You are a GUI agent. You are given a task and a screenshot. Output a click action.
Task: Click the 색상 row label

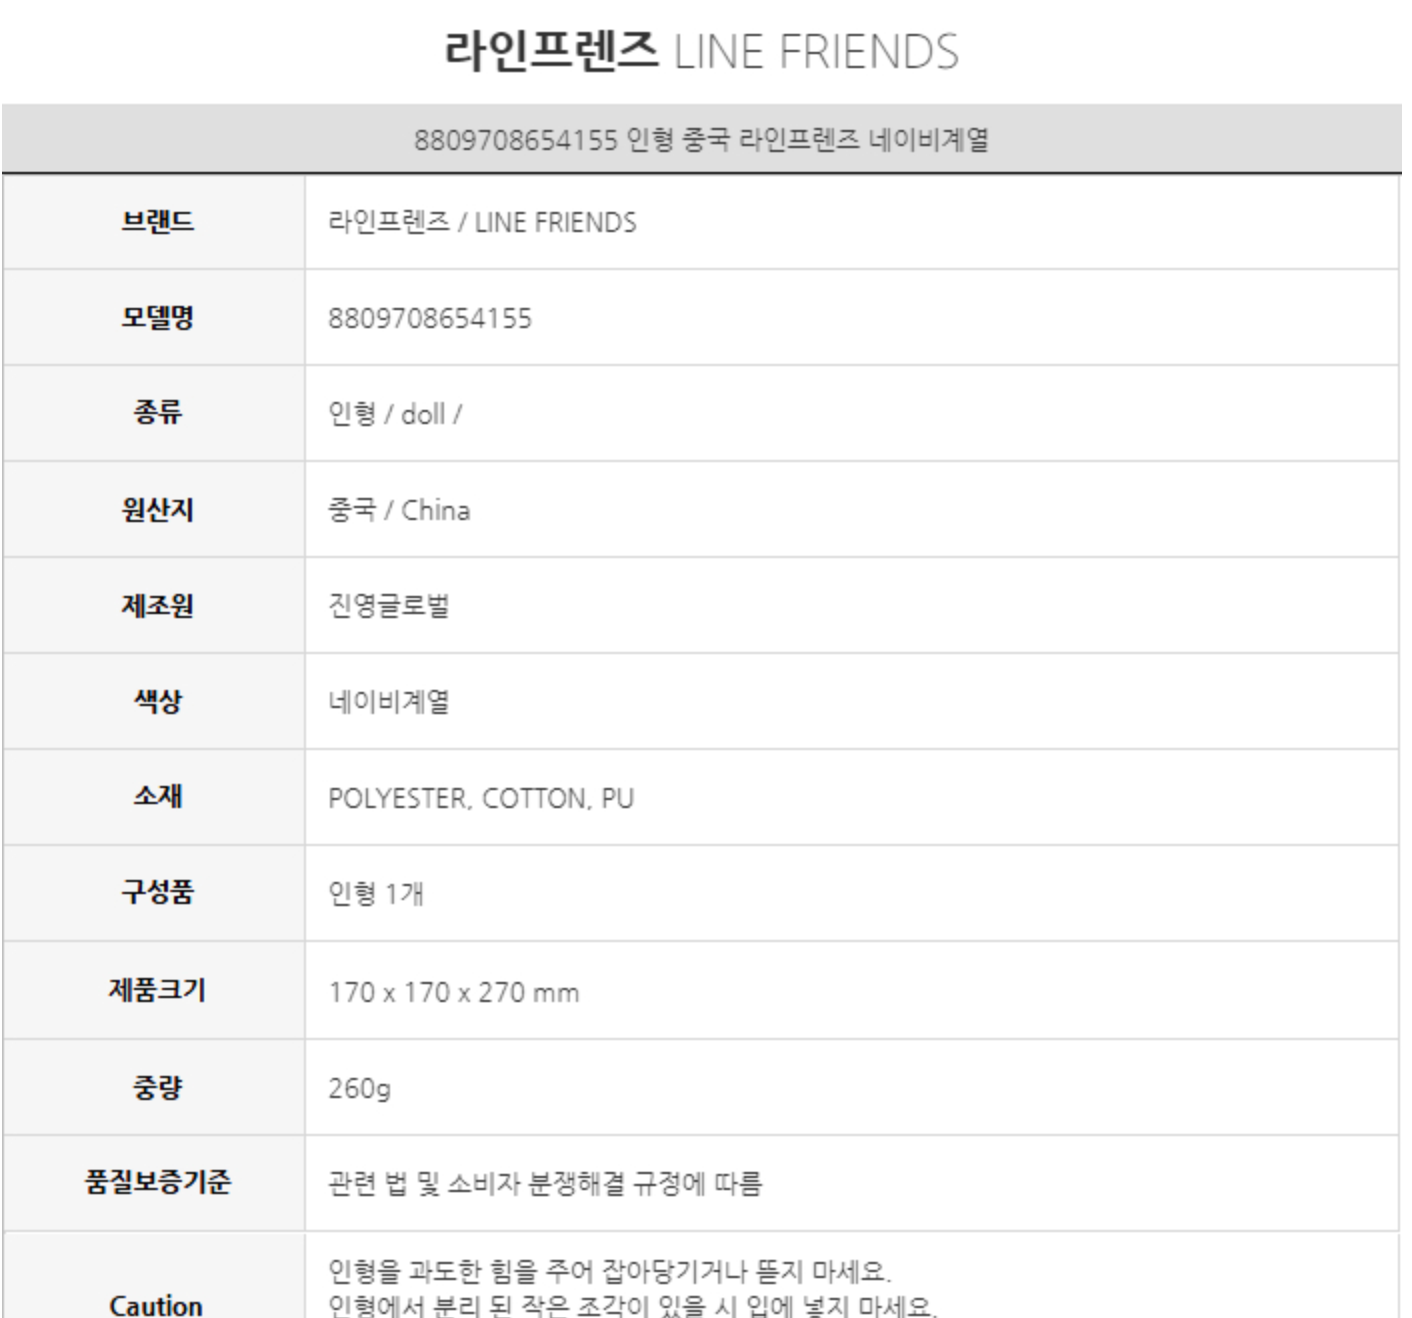point(157,701)
